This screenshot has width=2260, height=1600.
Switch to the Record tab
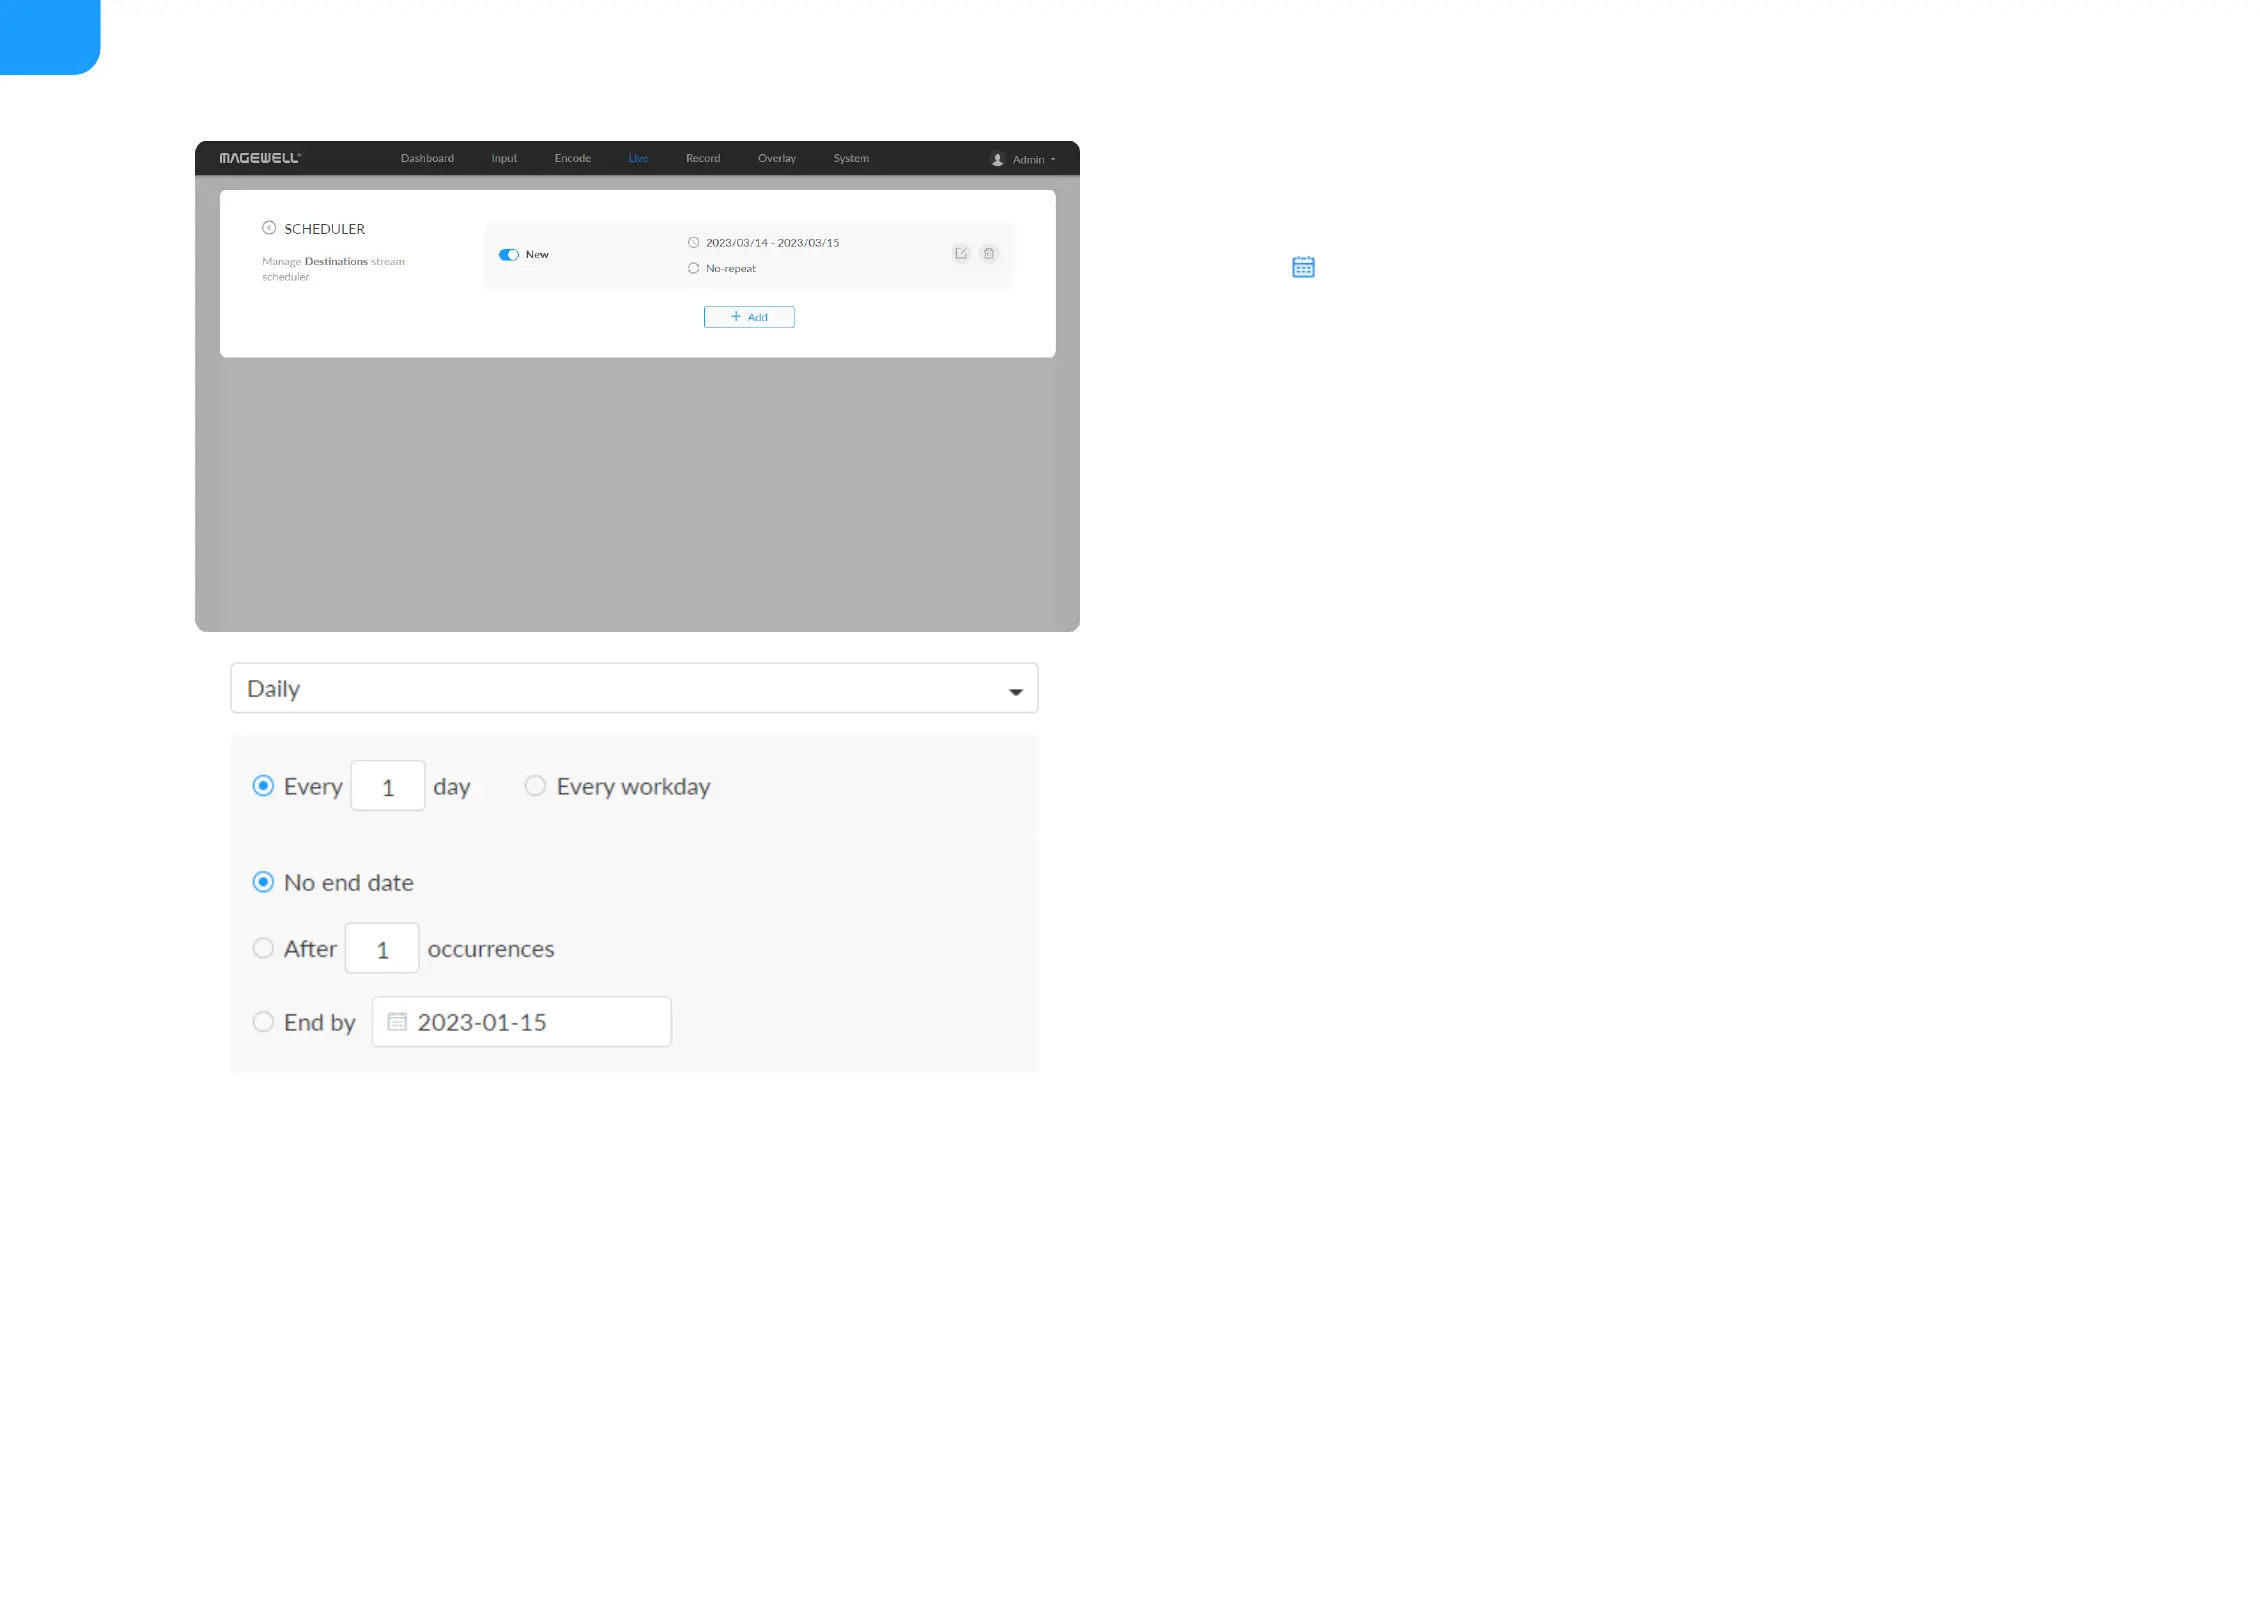pos(703,158)
